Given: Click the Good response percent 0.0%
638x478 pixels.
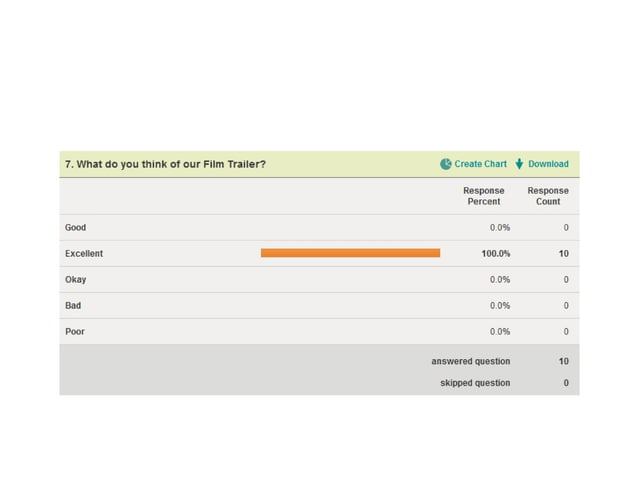Looking at the screenshot, I should point(500,228).
